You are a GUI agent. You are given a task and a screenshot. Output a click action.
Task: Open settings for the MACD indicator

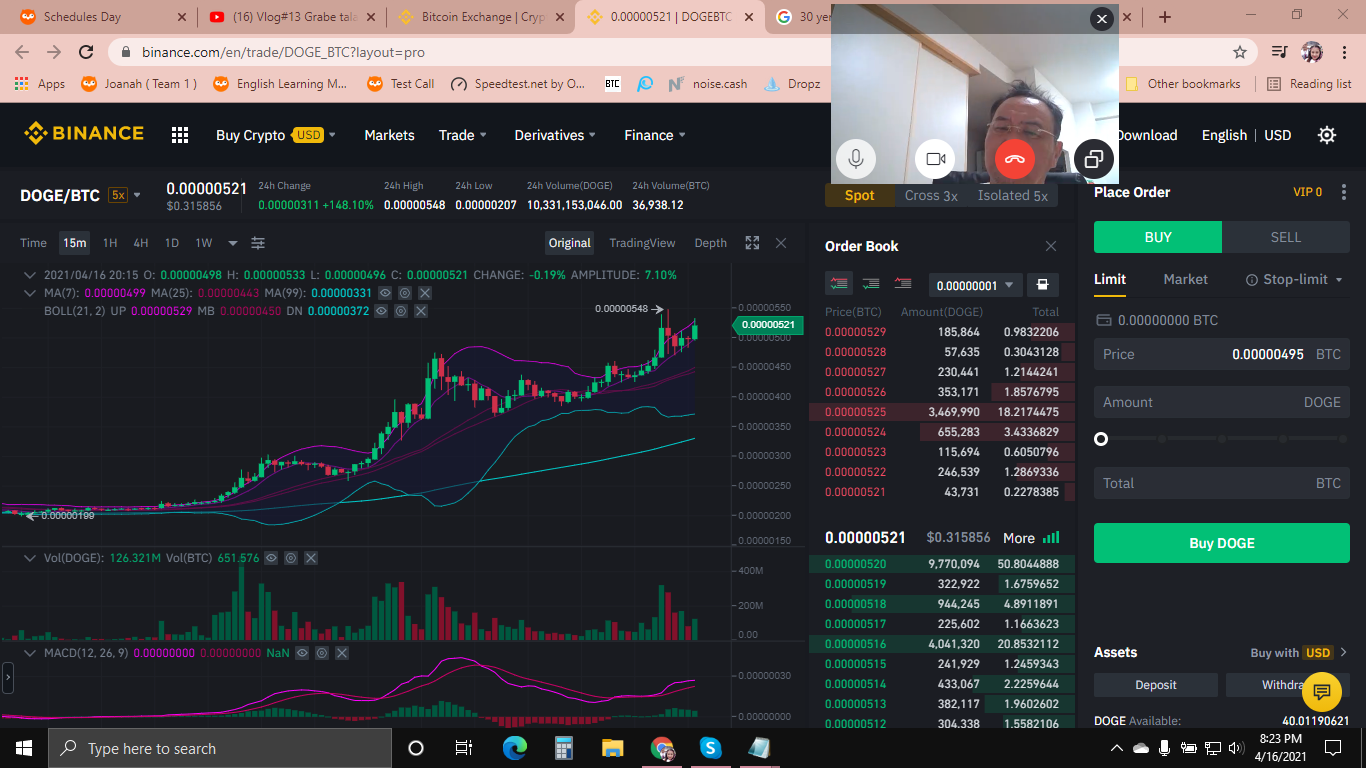click(322, 653)
